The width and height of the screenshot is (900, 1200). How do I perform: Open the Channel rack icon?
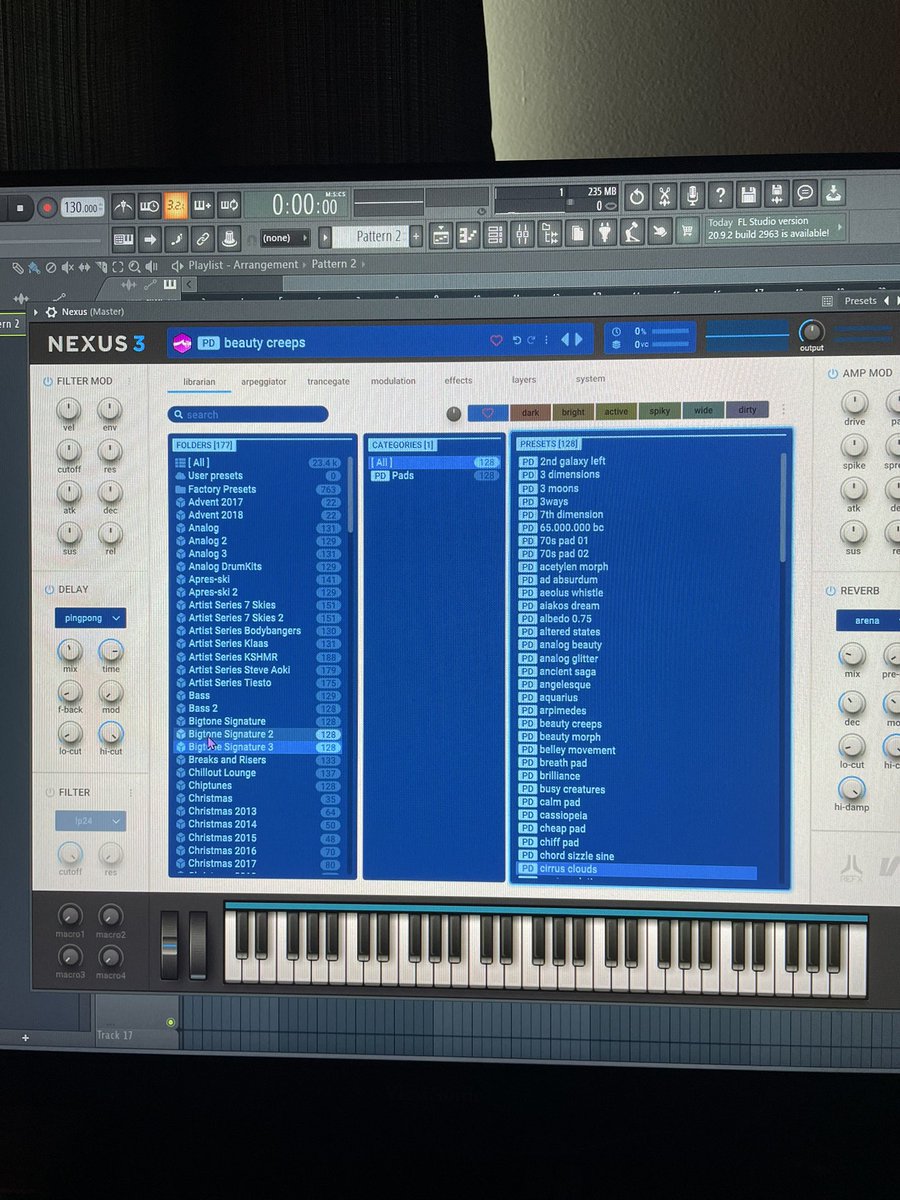[495, 236]
